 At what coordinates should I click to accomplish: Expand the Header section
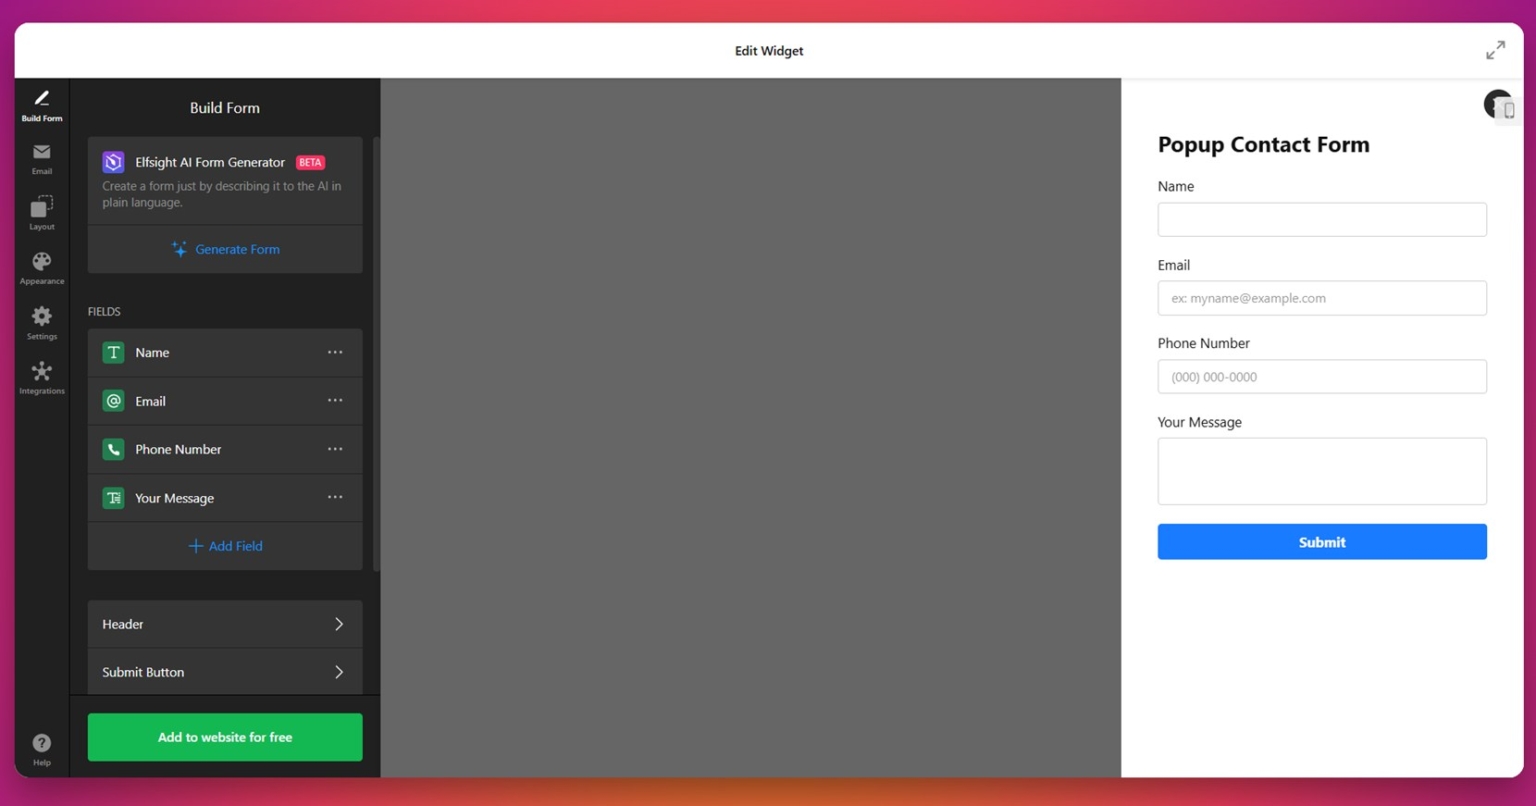[224, 624]
